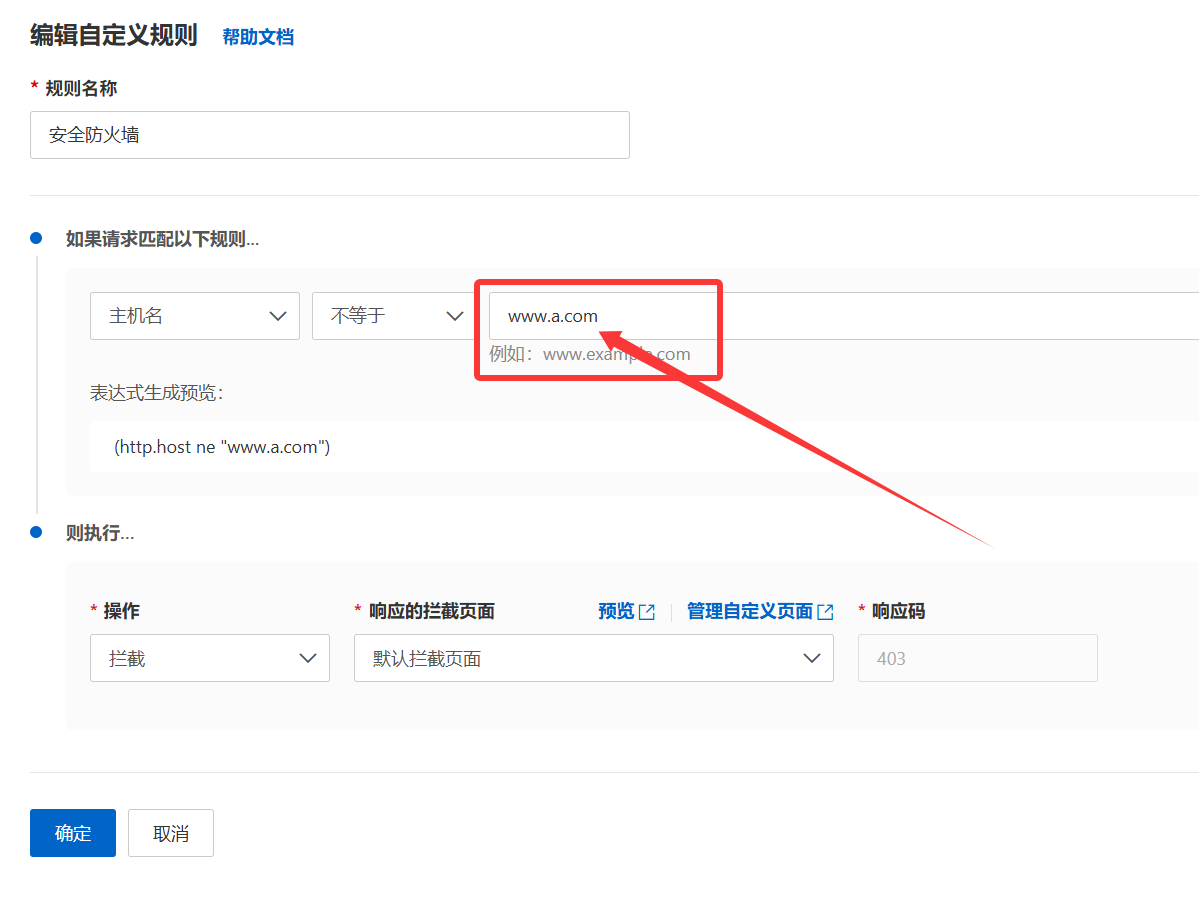Click the chevron arrow on the 拦截 selector
This screenshot has height=908, width=1199.
[x=310, y=658]
